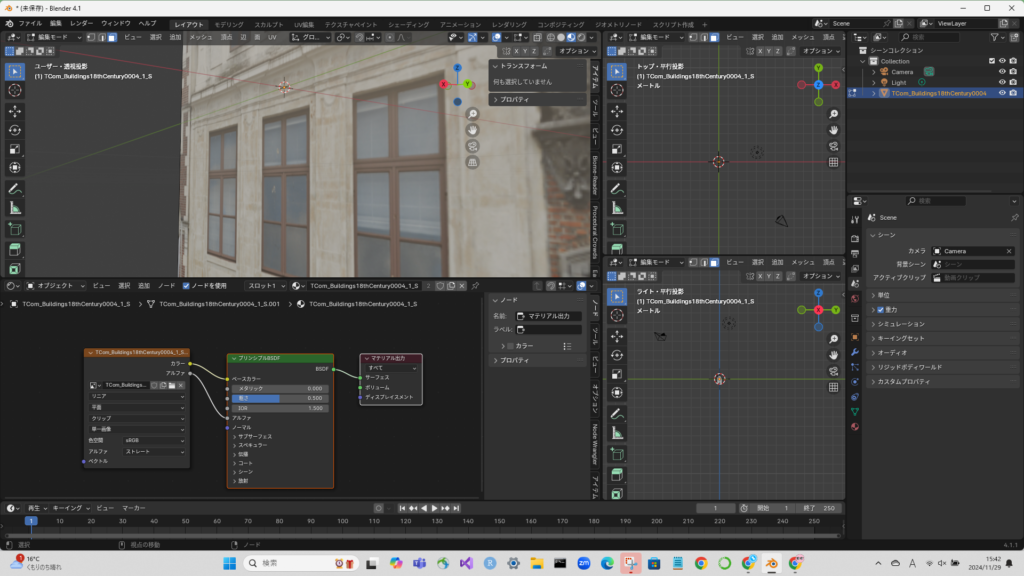
Task: Select the Move tool in the viewport toolbar
Action: pos(15,110)
